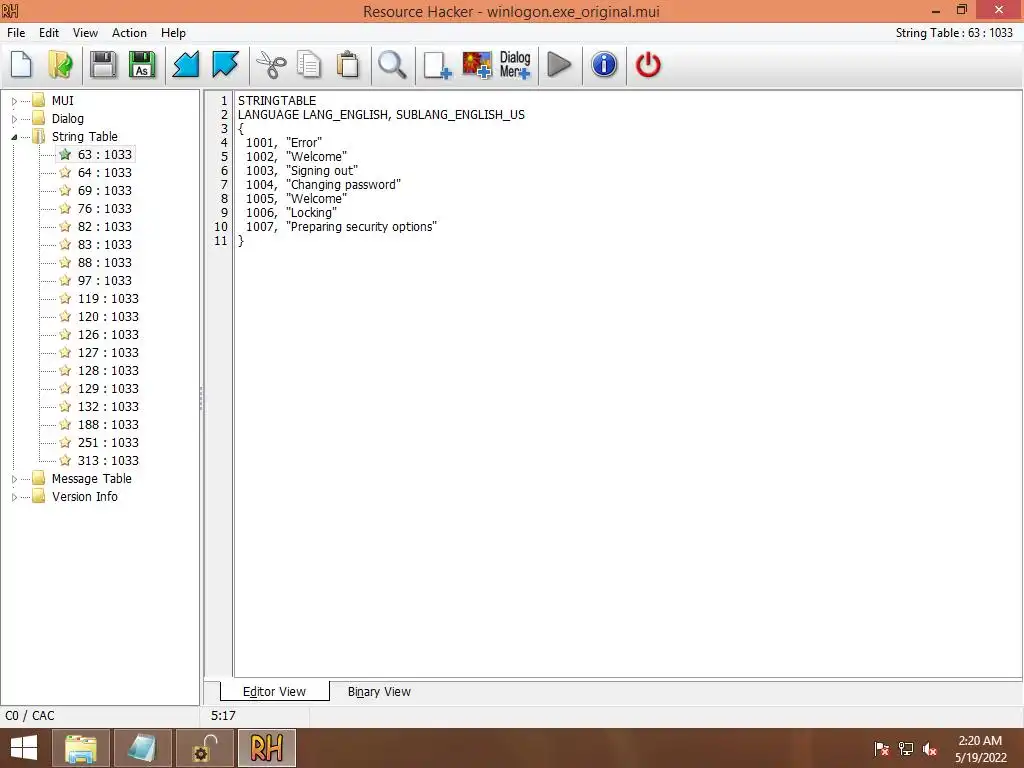Cut with the scissors icon
The width and height of the screenshot is (1024, 768).
pos(270,65)
